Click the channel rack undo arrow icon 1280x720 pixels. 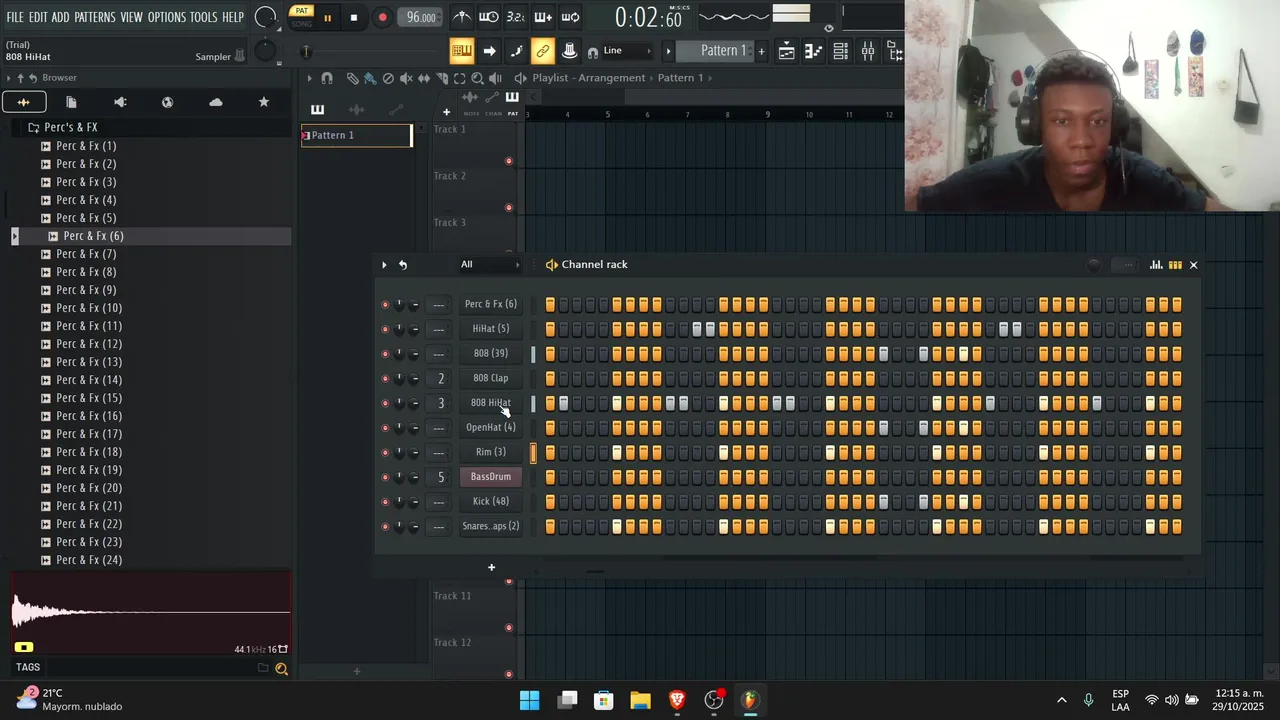(403, 265)
